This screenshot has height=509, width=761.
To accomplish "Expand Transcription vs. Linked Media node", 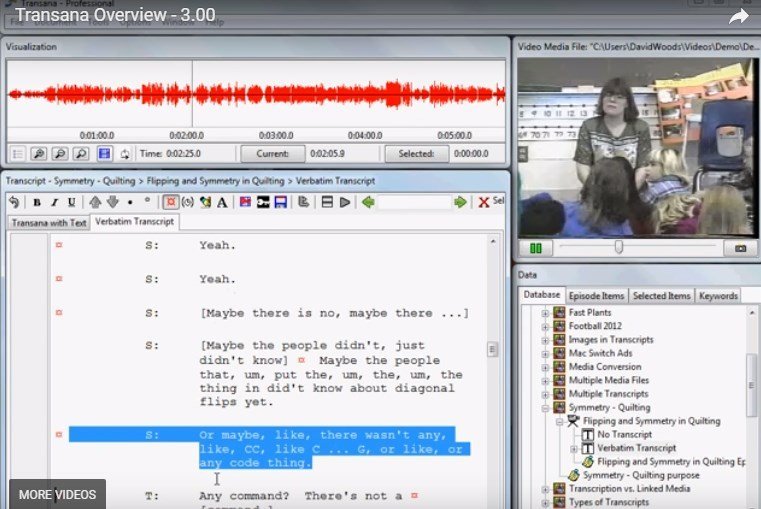I will click(x=545, y=489).
